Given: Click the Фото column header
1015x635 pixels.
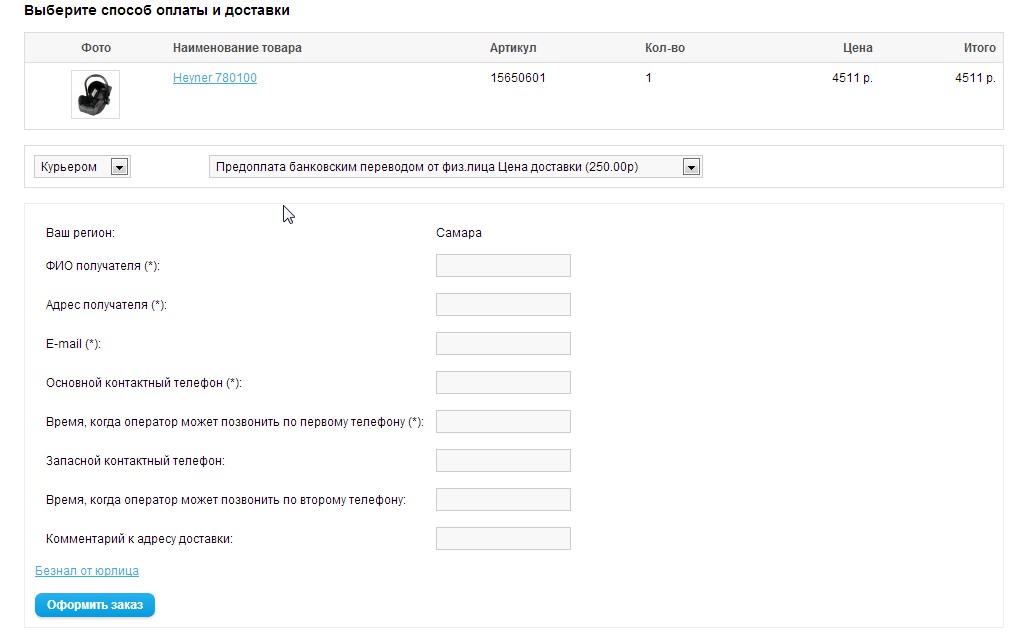Looking at the screenshot, I should click(x=96, y=48).
